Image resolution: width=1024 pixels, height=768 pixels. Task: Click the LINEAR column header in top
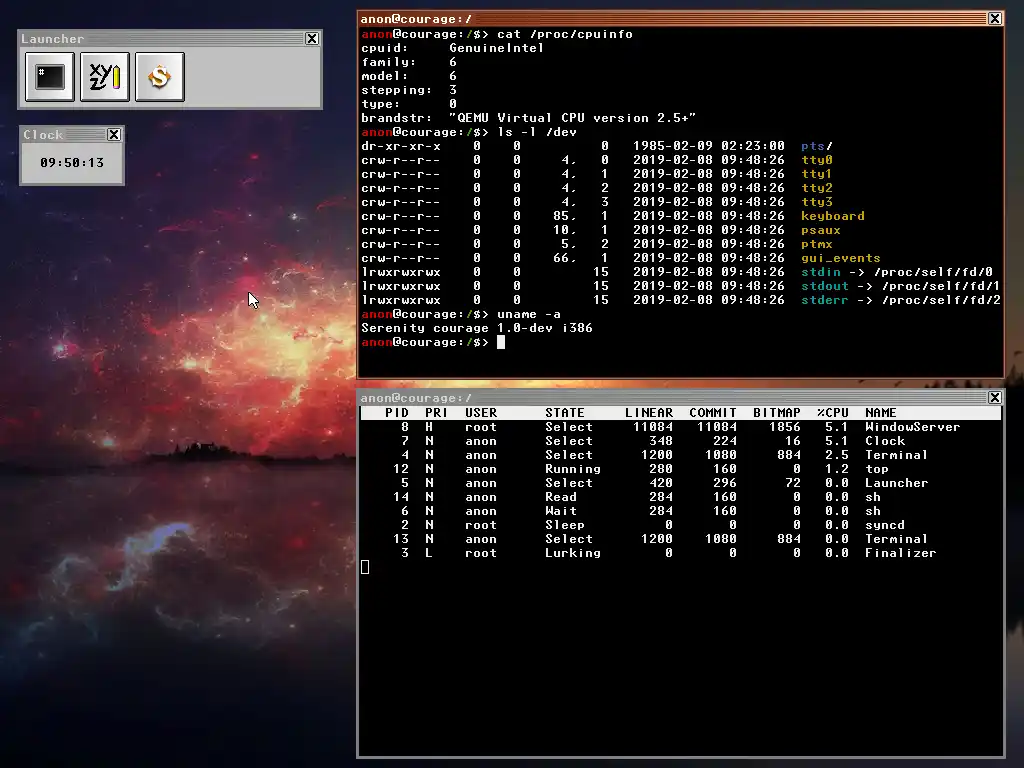[x=648, y=413]
